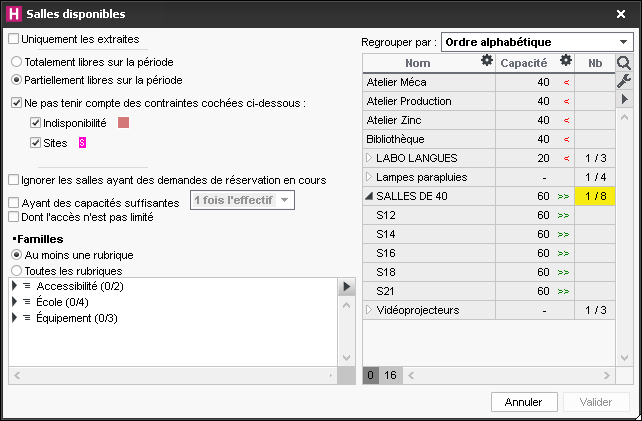Click Familles horizontal scroll left arrow

[x=17, y=376]
